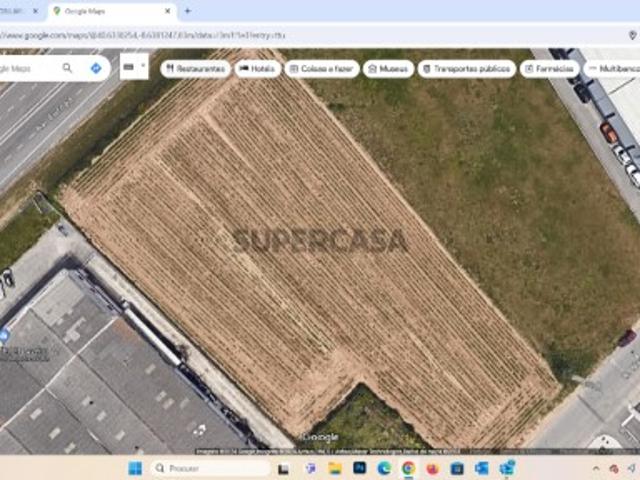Show hidden system tray icons
The image size is (640, 480).
pos(598,468)
